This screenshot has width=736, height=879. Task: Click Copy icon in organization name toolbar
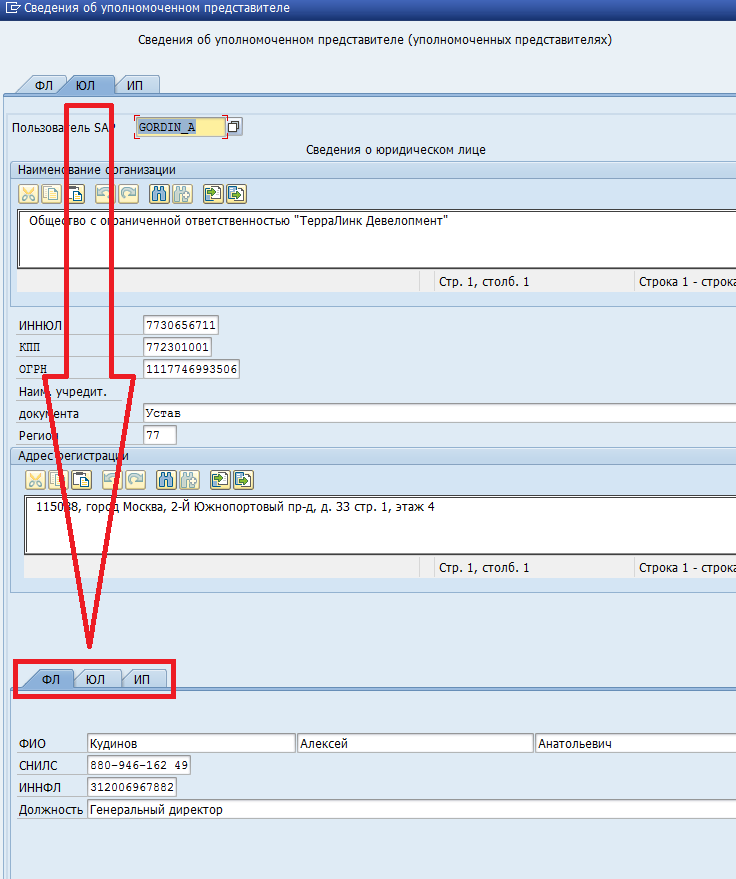tap(50, 194)
